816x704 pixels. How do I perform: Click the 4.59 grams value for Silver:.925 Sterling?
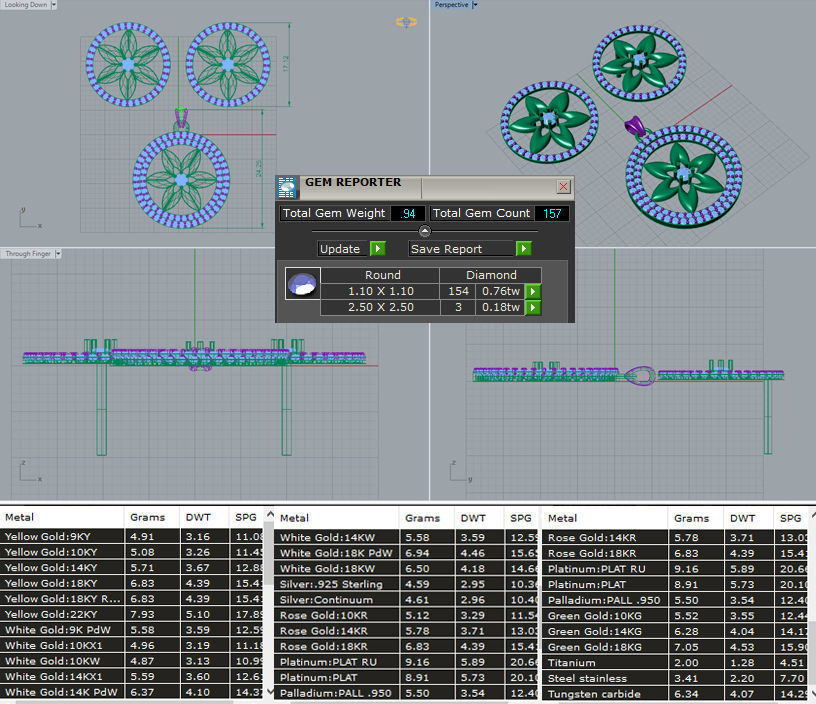click(x=417, y=584)
